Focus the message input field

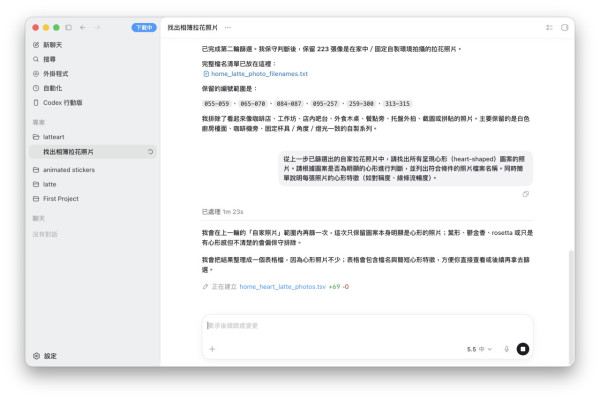[x=367, y=326]
